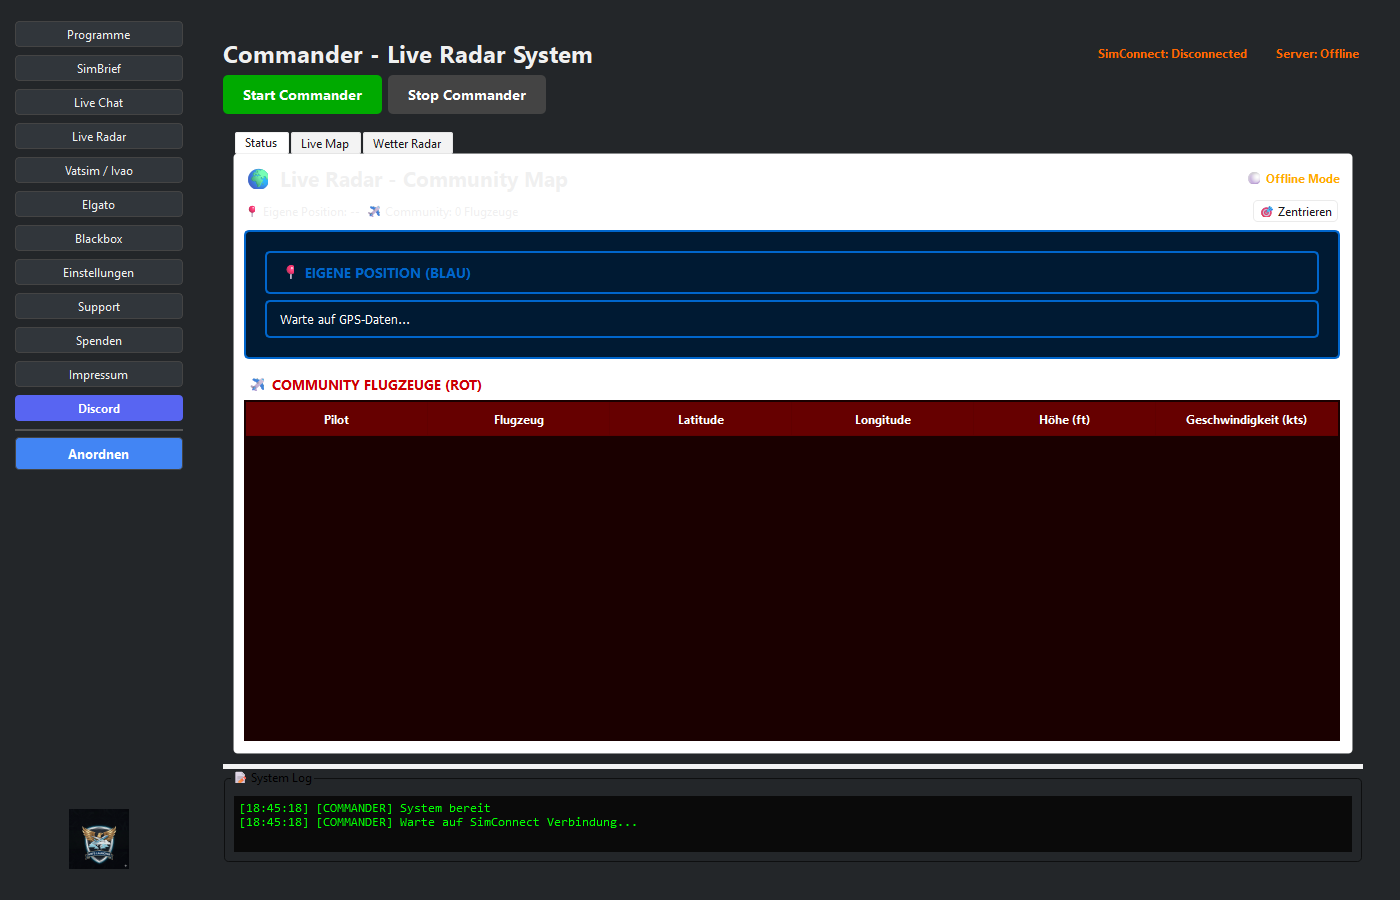Screen dimensions: 1400x900
Task: Click the blue Anordnen button
Action: pos(99,454)
